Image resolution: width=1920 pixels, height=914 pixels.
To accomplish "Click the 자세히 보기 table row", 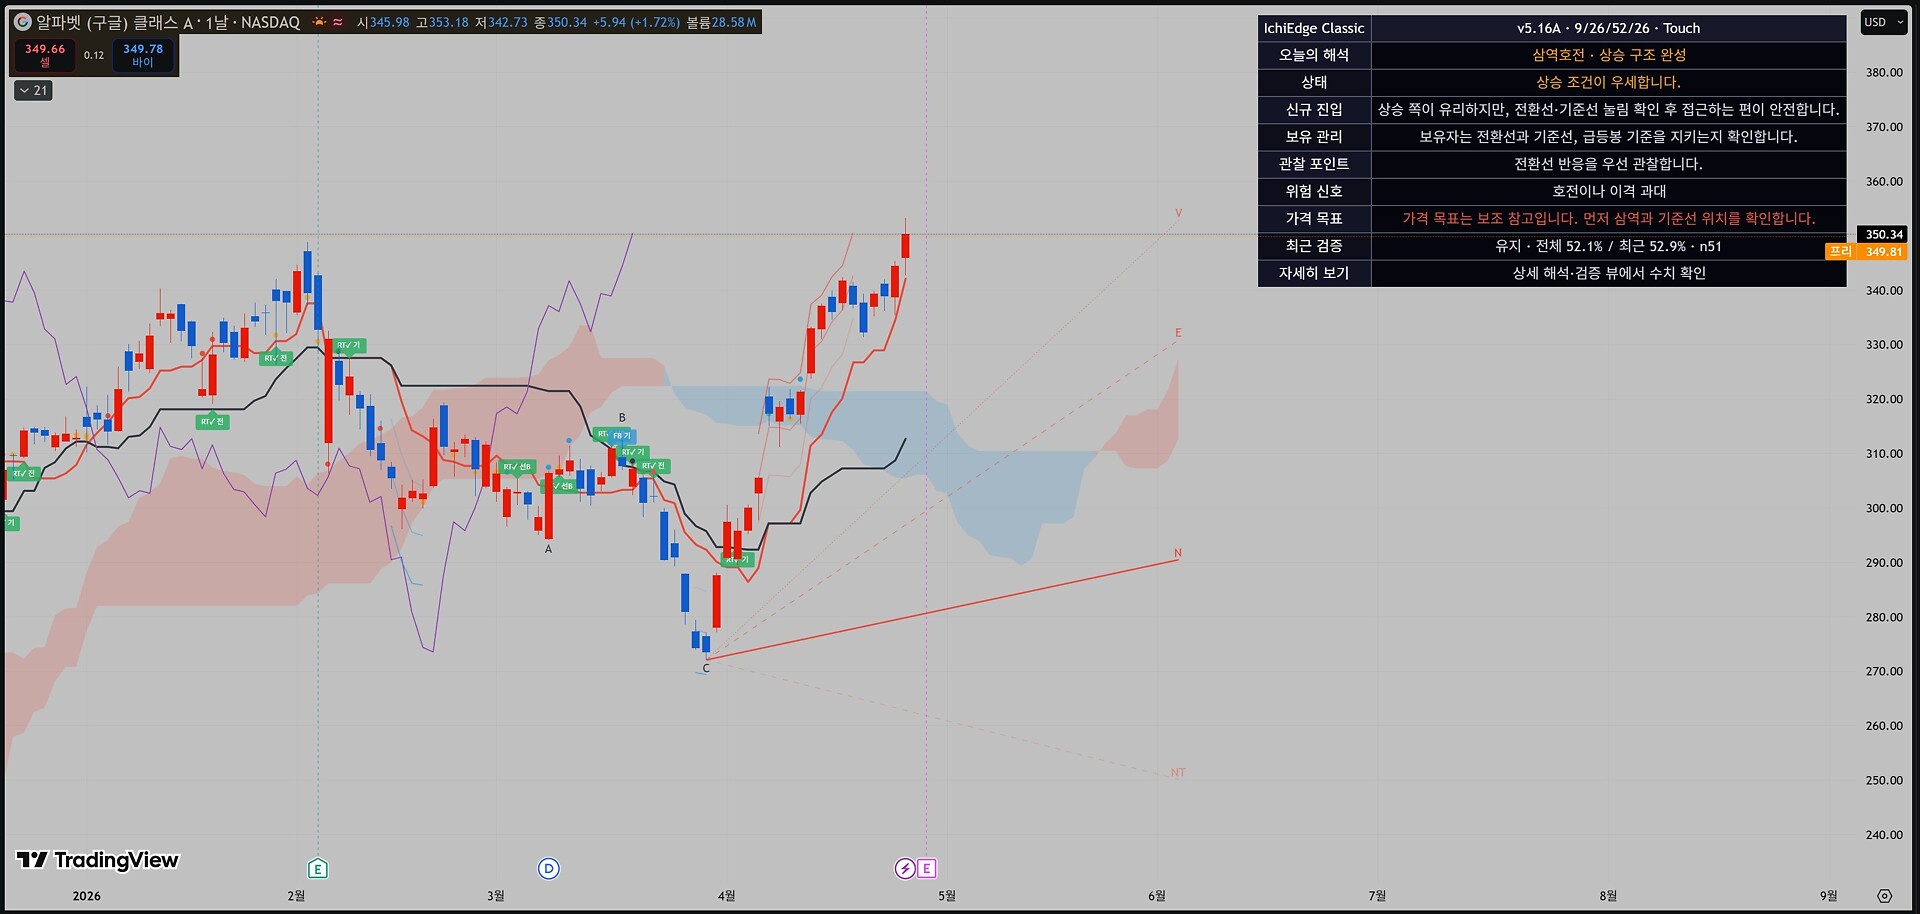I will (x=1552, y=273).
